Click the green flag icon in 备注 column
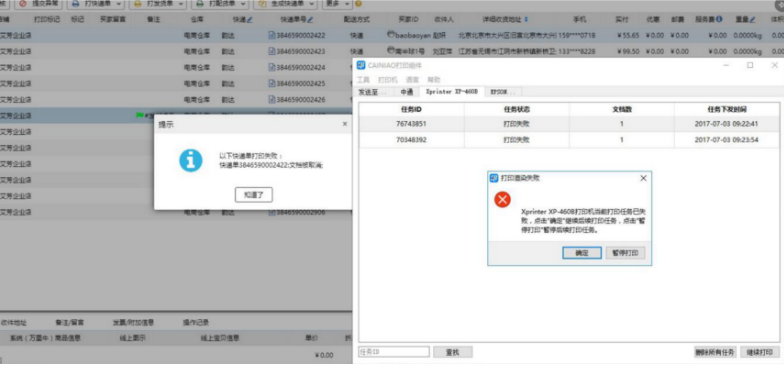This screenshot has width=784, height=369. click(x=140, y=115)
